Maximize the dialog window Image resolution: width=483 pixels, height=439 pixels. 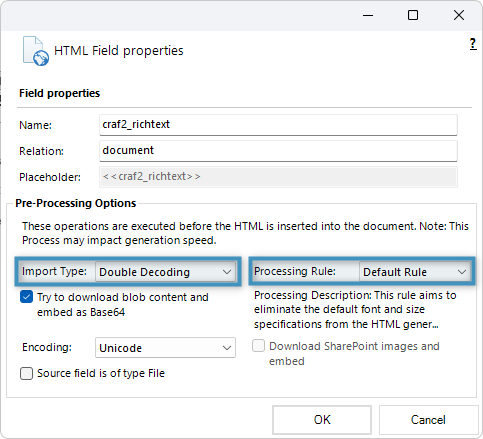(413, 15)
